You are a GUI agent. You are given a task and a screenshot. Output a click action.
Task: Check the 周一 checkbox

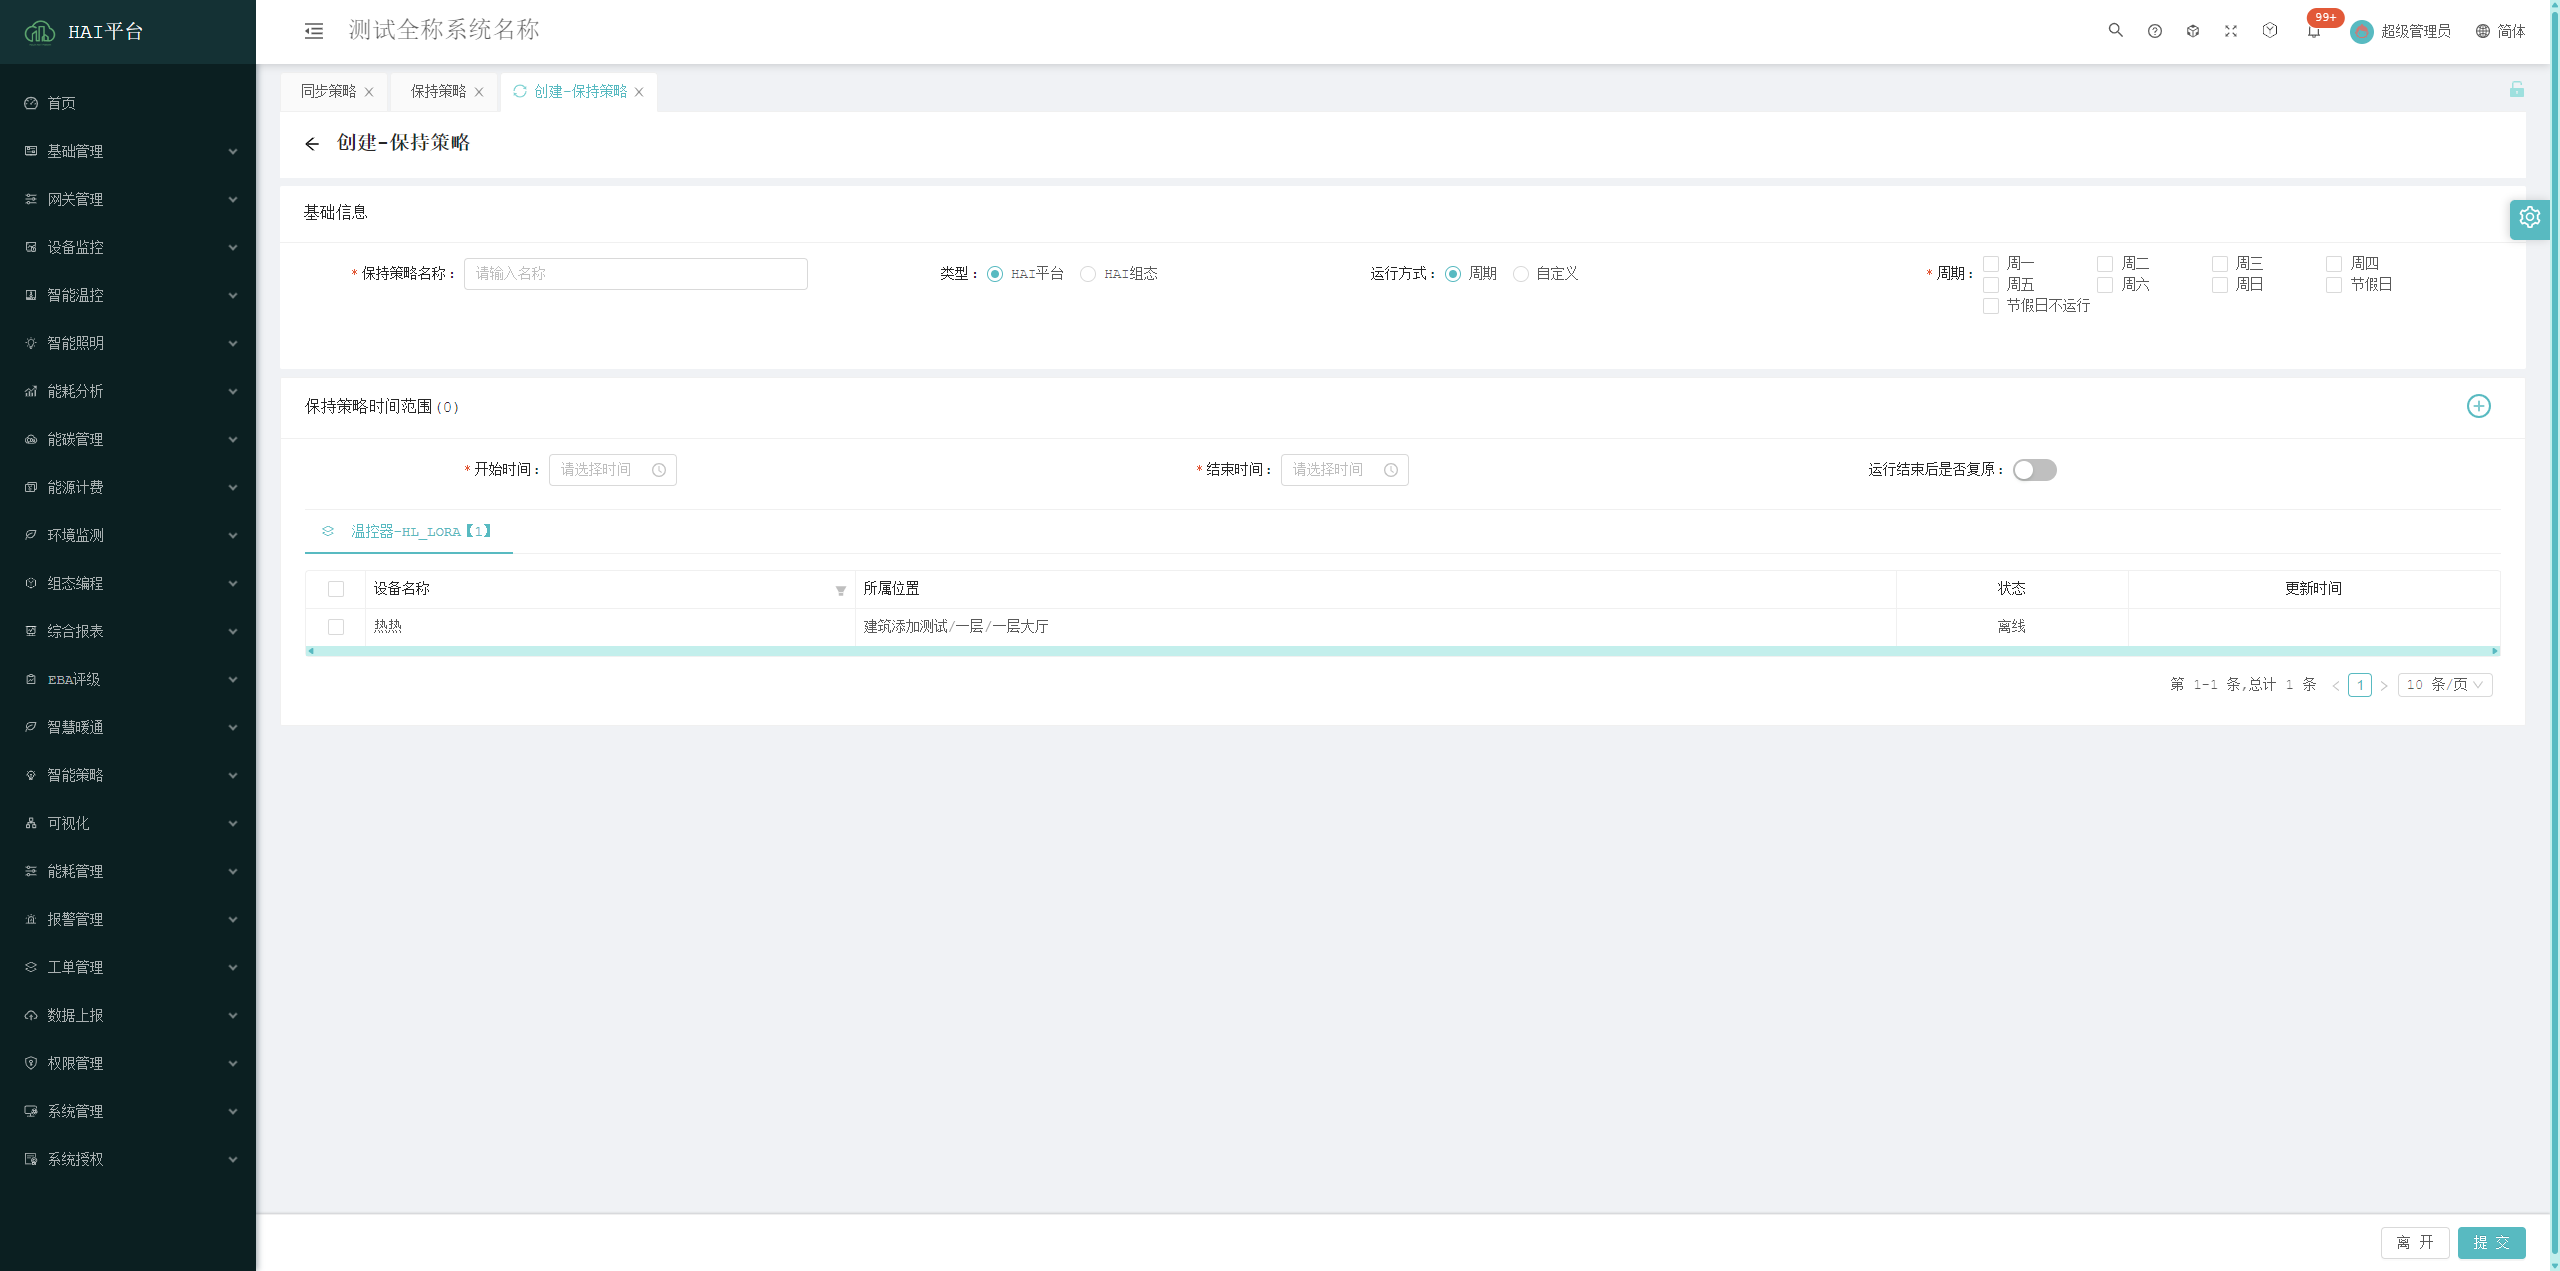[x=1991, y=264]
